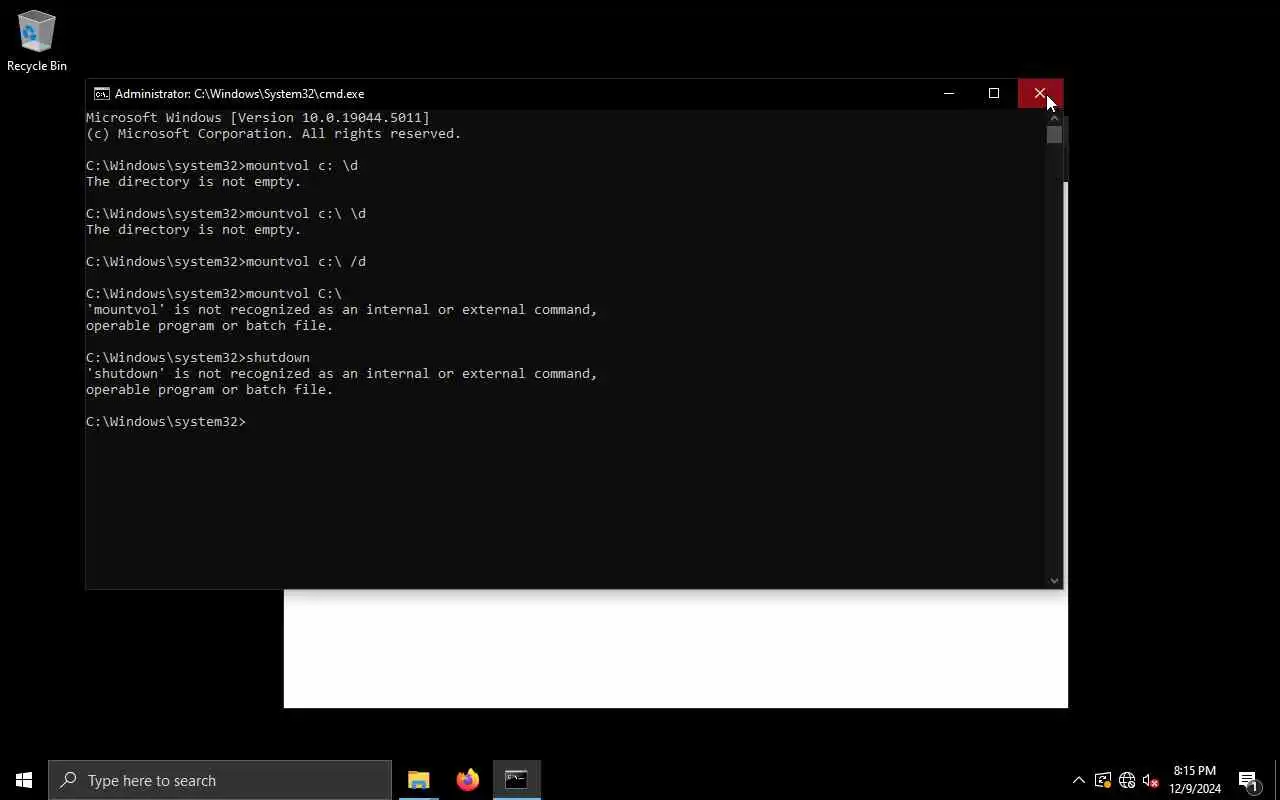Click the muted volume tray icon
The width and height of the screenshot is (1280, 800).
[x=1150, y=780]
